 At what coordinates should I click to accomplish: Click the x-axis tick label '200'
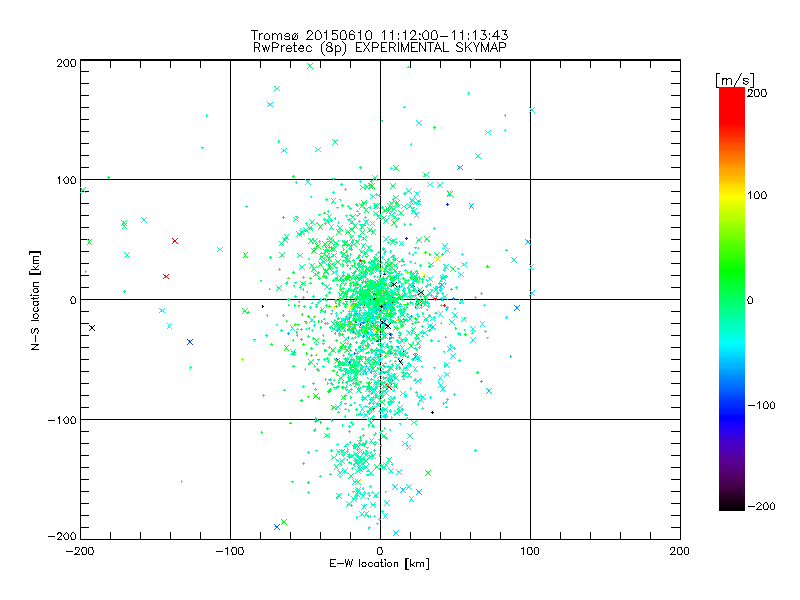point(680,551)
